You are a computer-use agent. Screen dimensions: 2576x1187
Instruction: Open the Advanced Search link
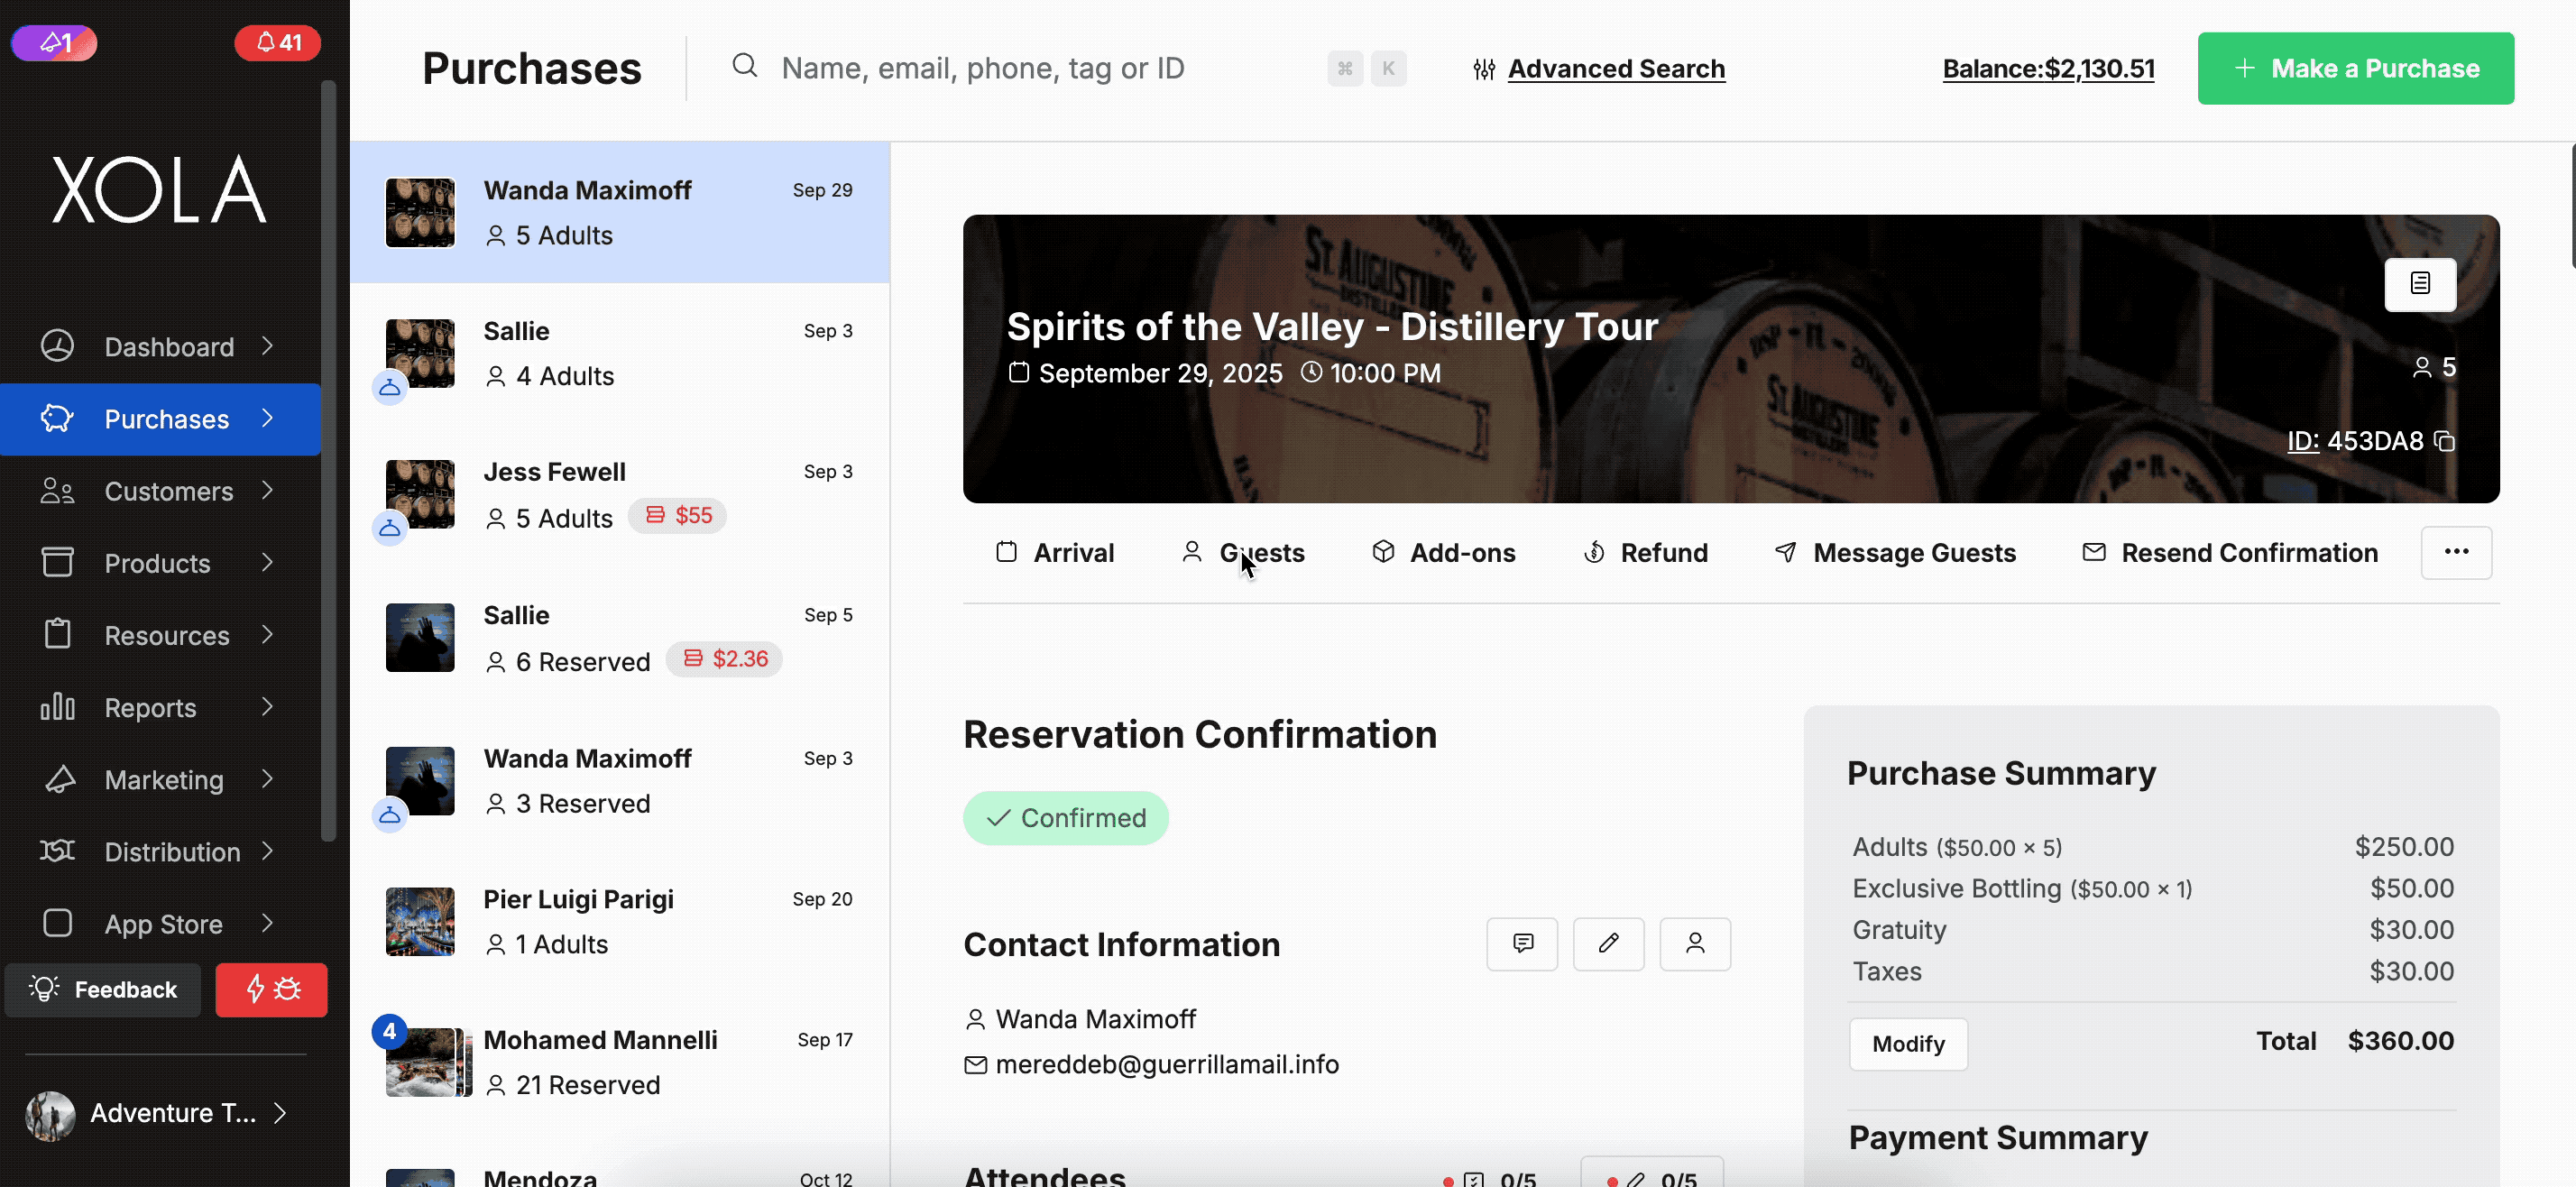point(1615,69)
